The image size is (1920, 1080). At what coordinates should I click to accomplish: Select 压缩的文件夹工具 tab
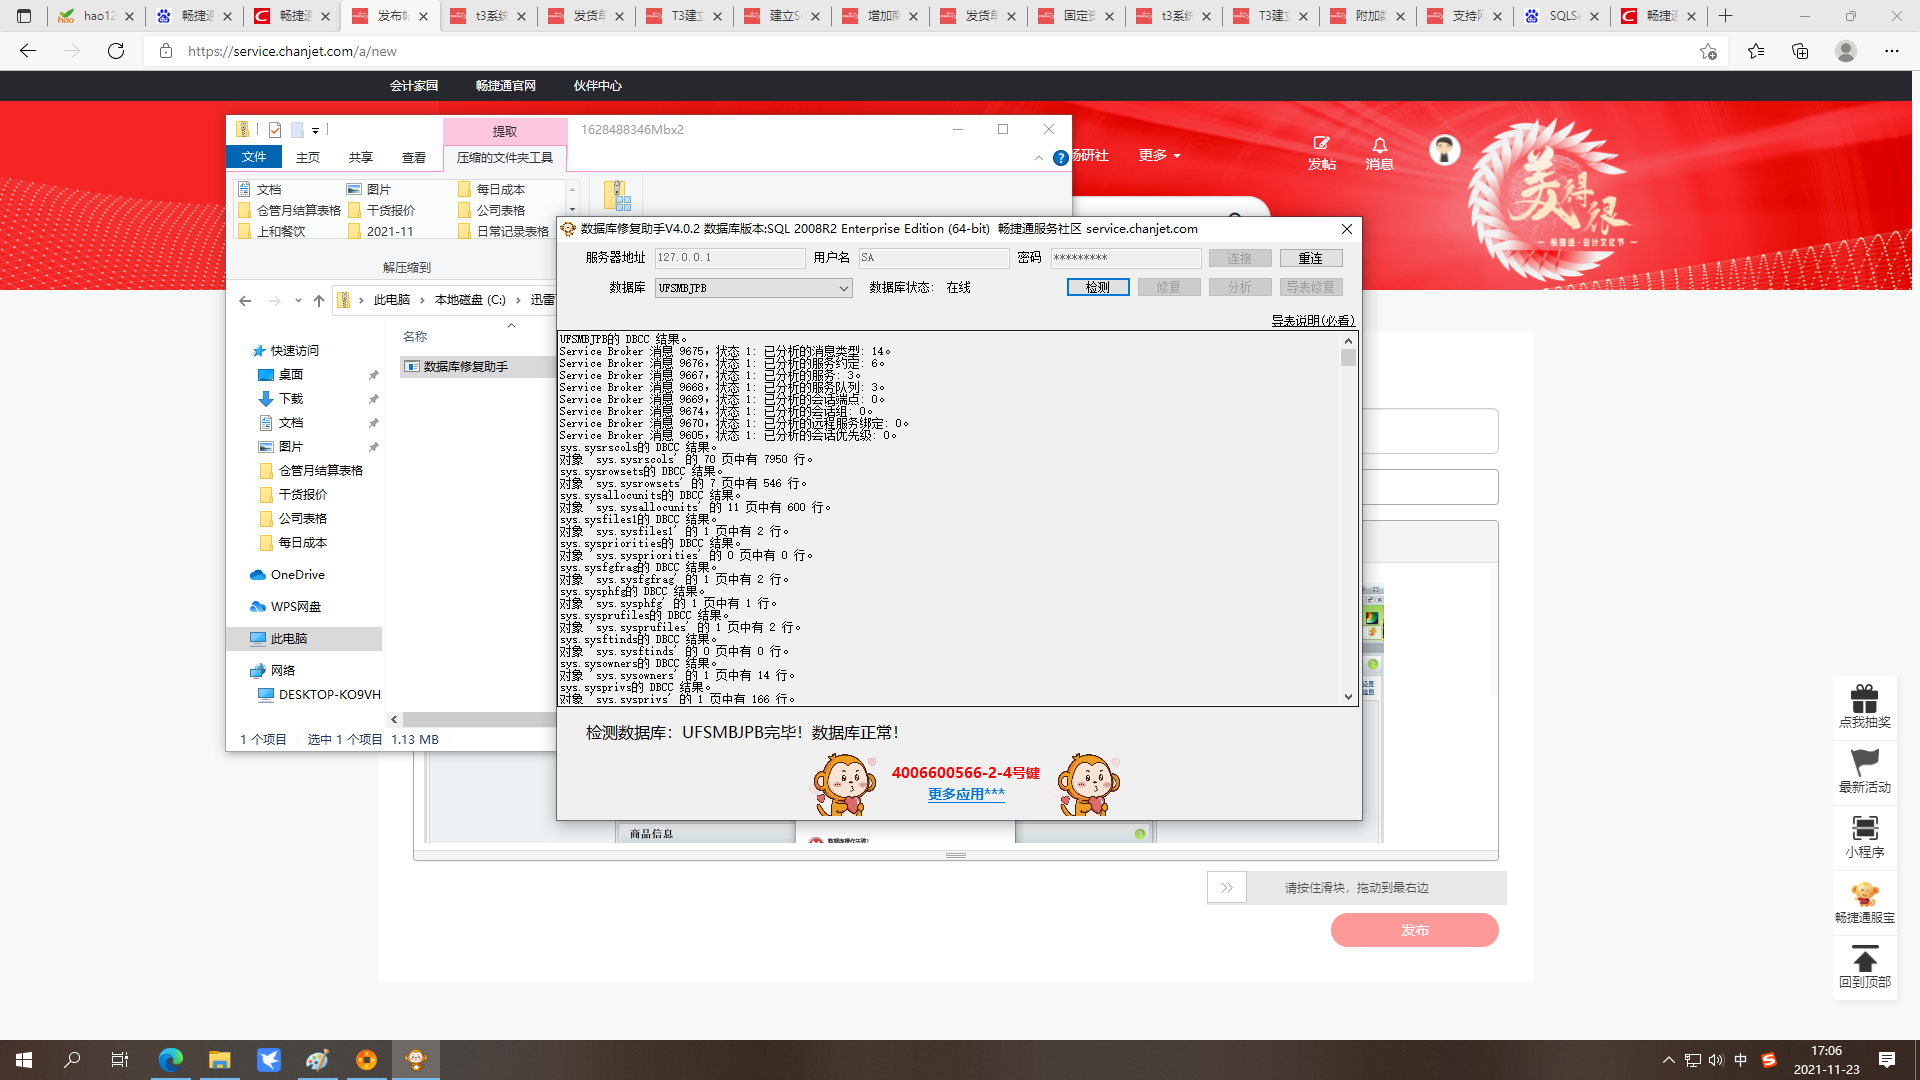point(505,157)
